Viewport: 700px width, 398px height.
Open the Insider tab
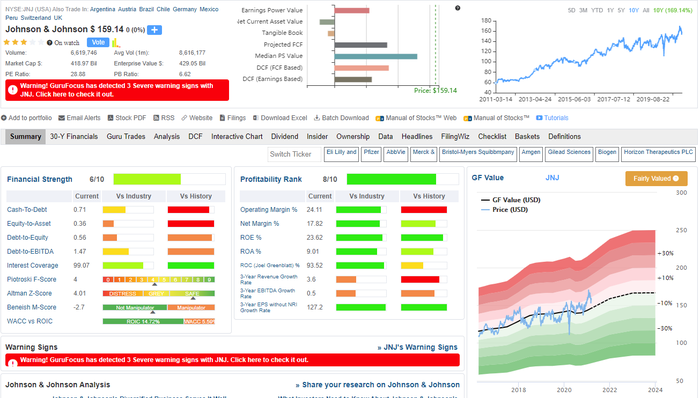click(317, 137)
